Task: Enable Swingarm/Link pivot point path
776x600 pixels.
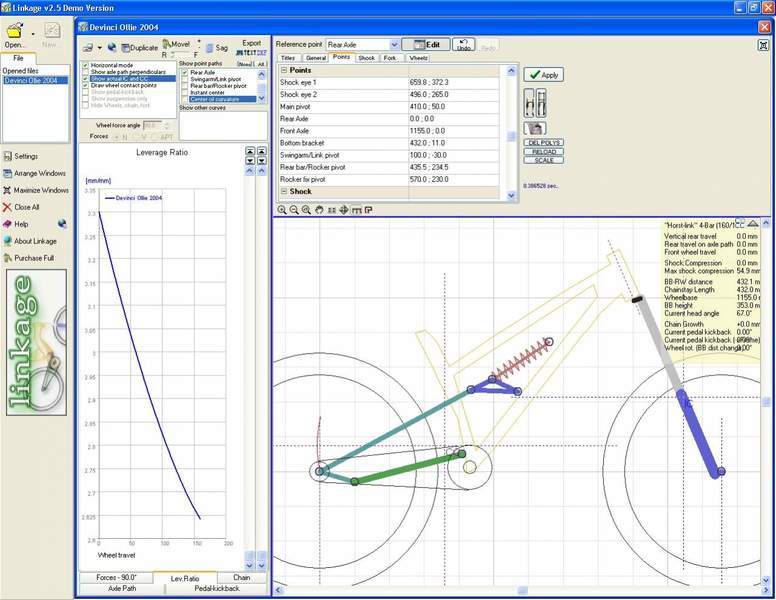Action: pyautogui.click(x=185, y=78)
